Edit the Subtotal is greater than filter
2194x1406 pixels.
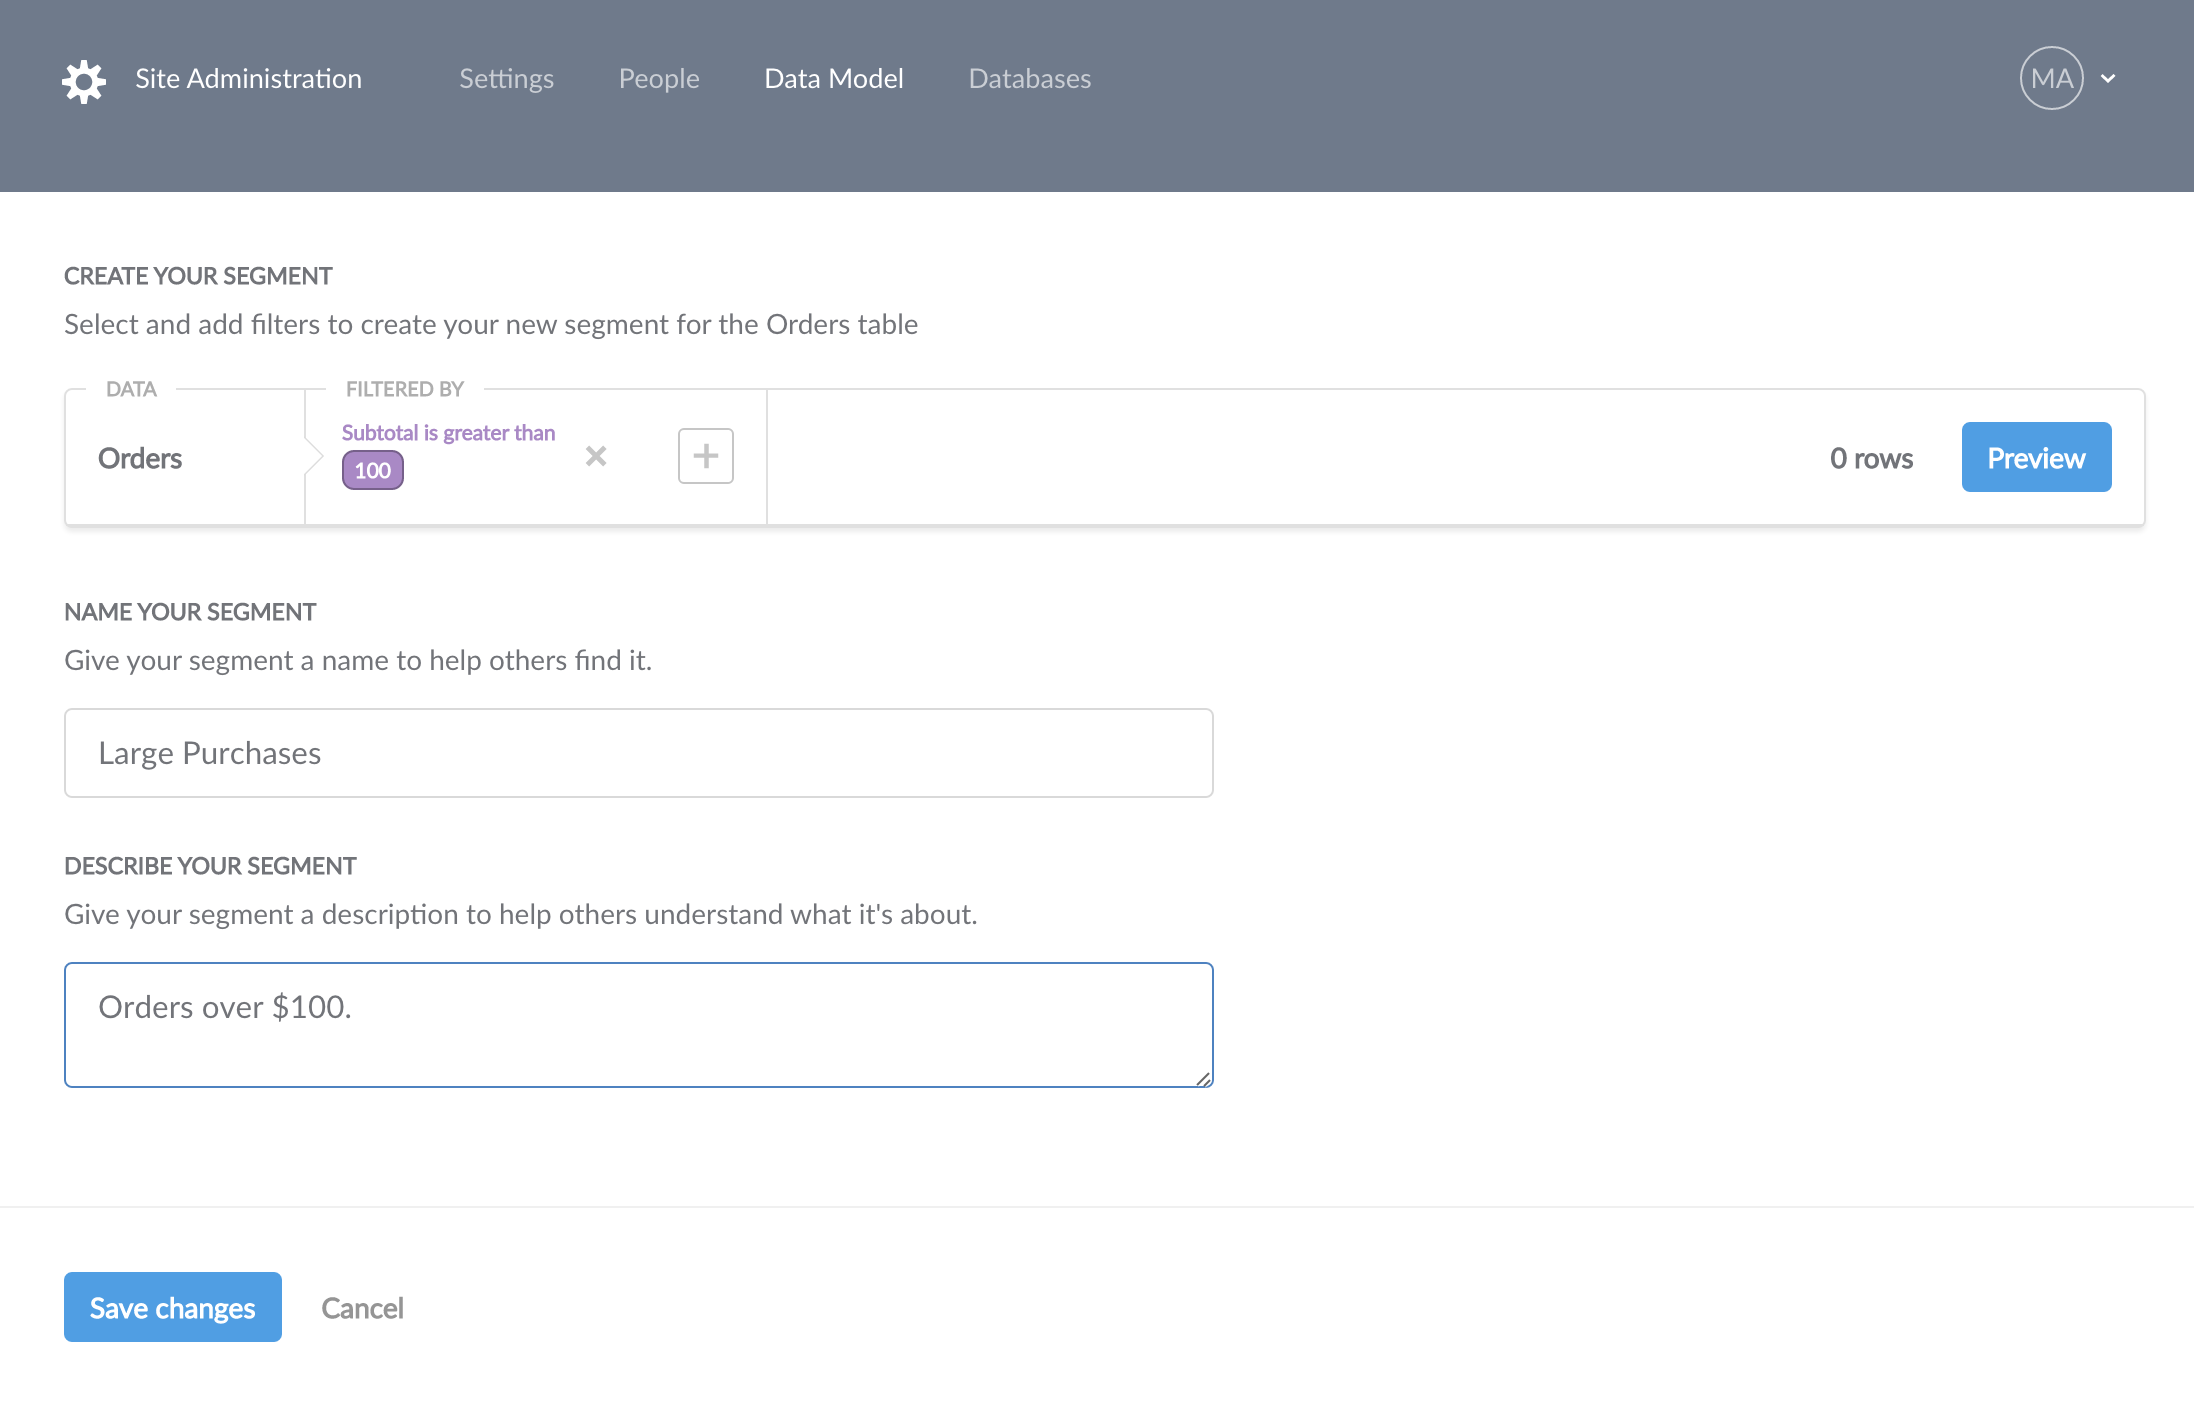448,433
